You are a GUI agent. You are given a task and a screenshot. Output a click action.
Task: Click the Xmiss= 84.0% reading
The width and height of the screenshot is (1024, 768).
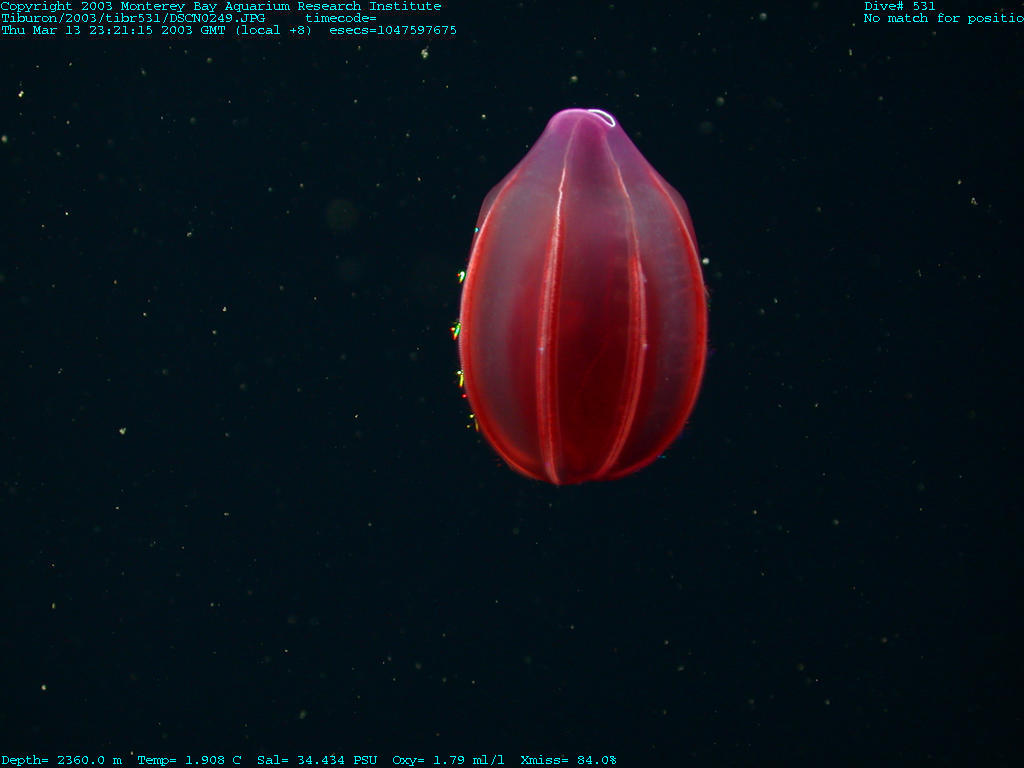(x=568, y=760)
